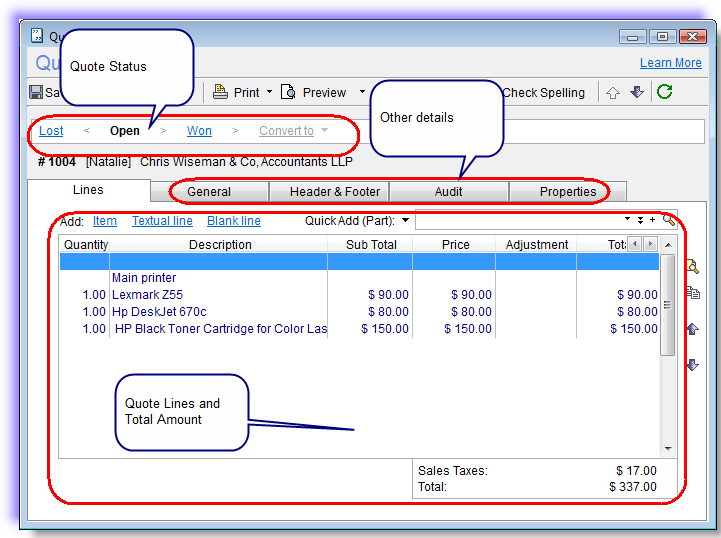
Task: Click the toolbar up arrow for previous quote
Action: [x=614, y=93]
